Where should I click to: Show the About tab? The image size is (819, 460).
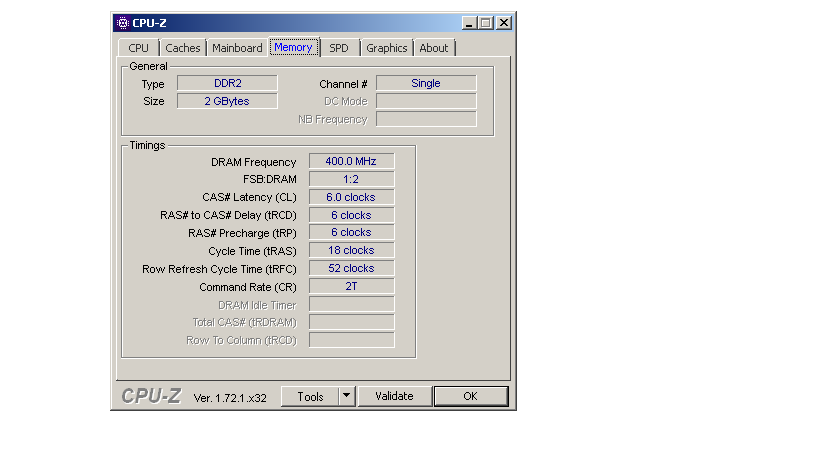click(434, 48)
